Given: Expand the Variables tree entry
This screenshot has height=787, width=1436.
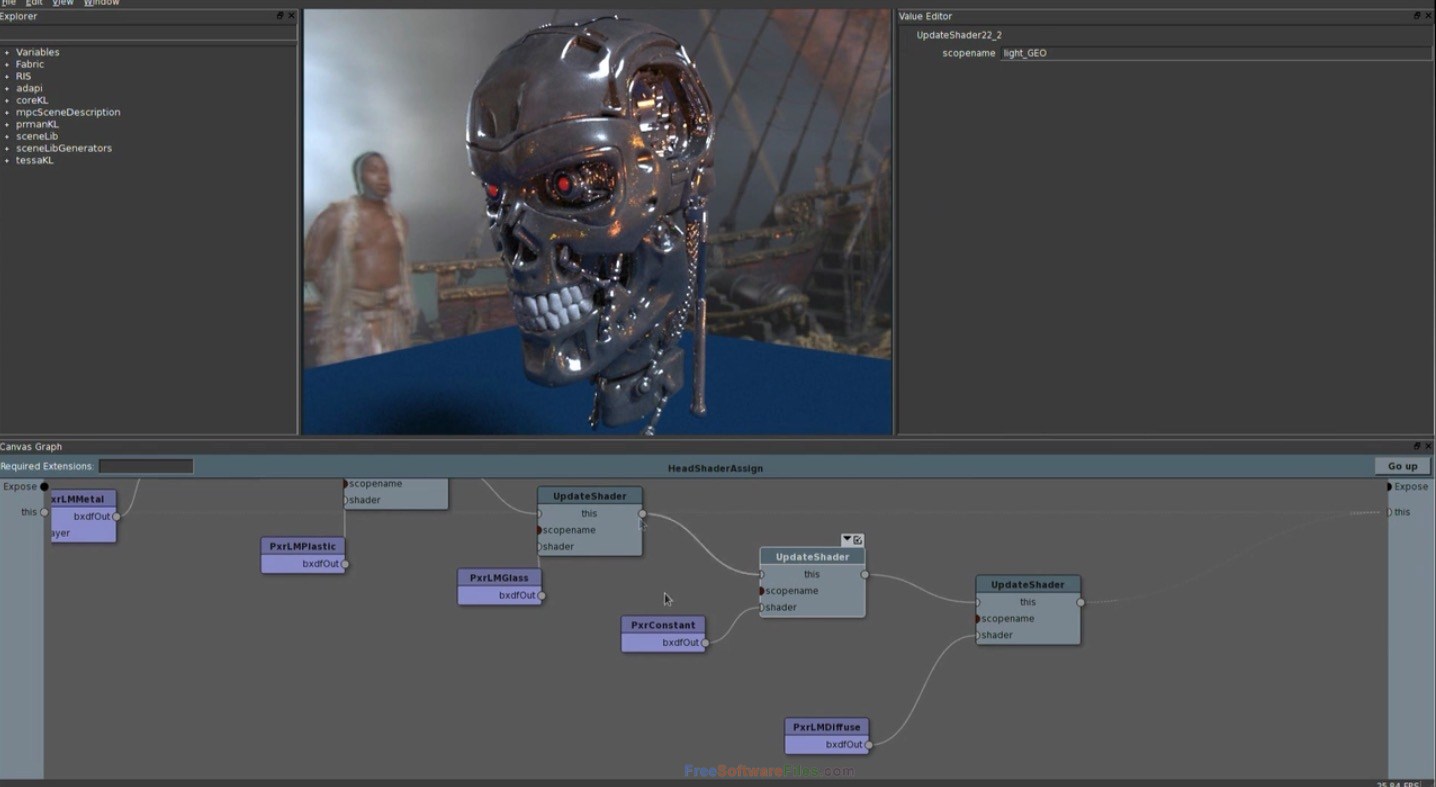Looking at the screenshot, I should pyautogui.click(x=7, y=52).
